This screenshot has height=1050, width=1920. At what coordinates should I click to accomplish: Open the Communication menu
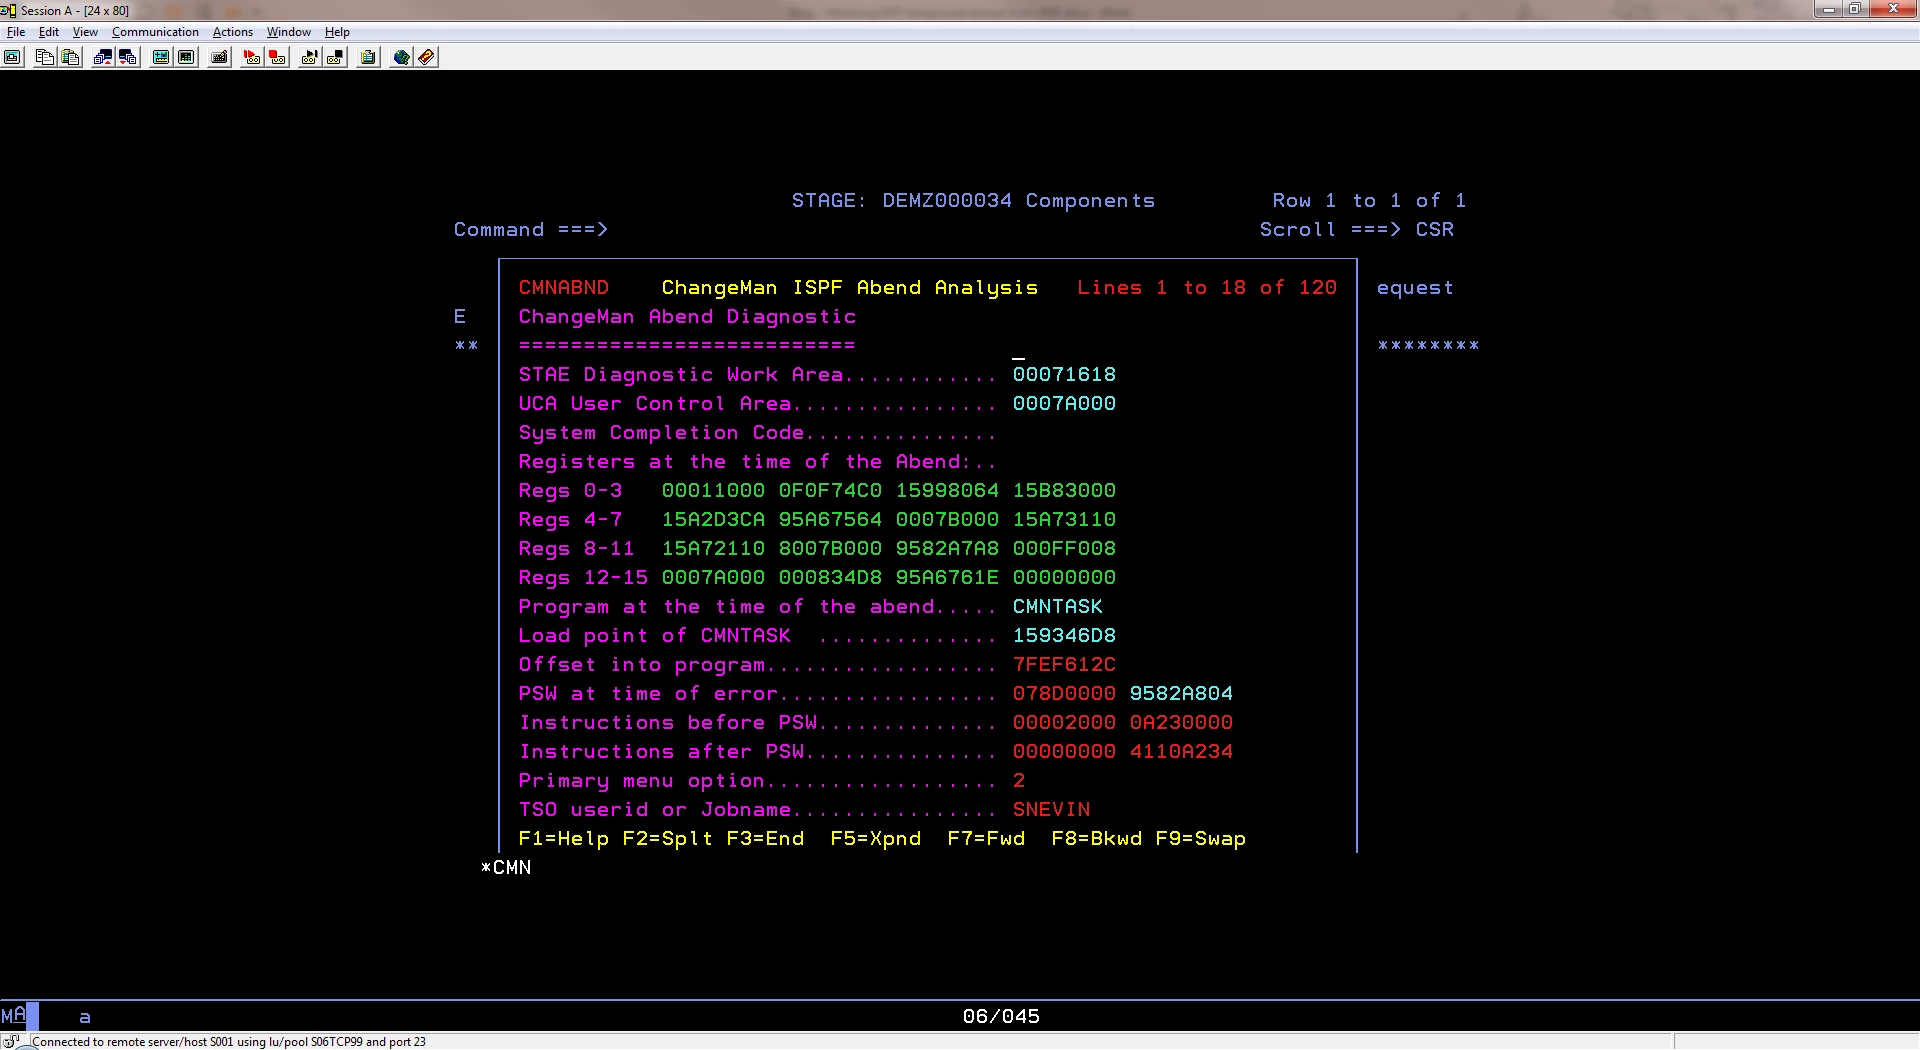[x=155, y=32]
